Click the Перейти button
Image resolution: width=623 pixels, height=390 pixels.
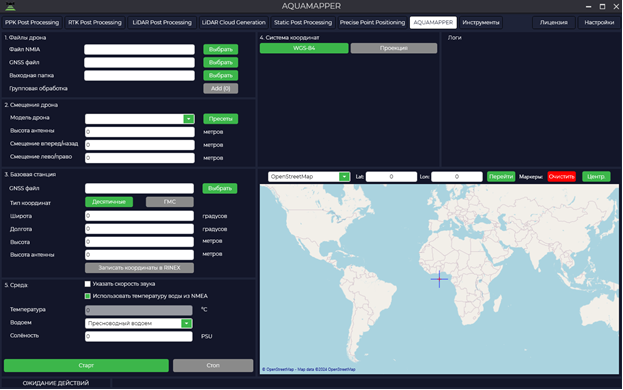[x=501, y=177]
